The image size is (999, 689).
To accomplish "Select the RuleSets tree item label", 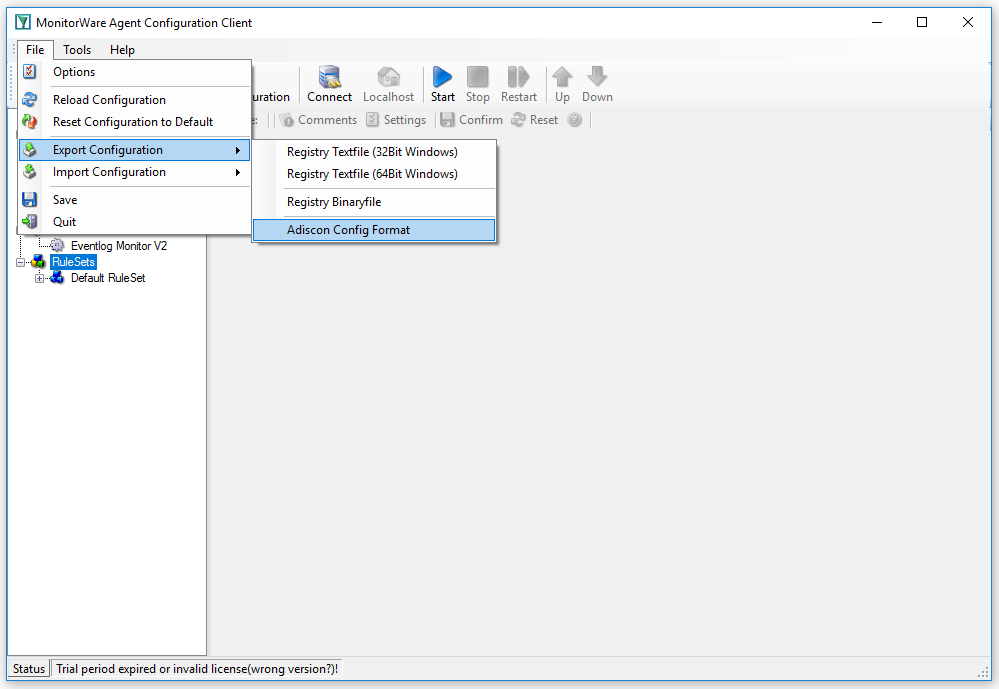I will coord(73,262).
